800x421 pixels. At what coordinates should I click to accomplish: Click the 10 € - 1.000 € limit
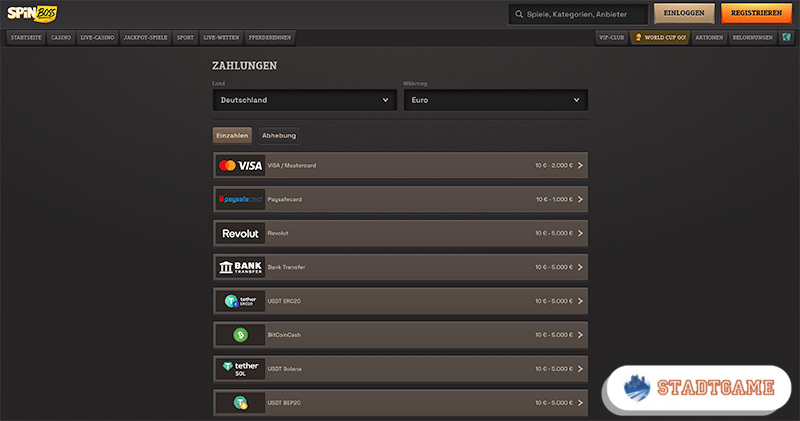point(555,200)
